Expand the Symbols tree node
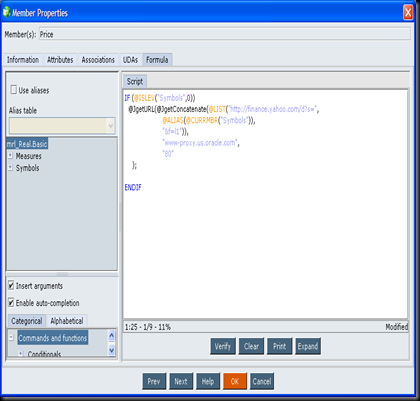The width and height of the screenshot is (420, 401). click(x=10, y=167)
